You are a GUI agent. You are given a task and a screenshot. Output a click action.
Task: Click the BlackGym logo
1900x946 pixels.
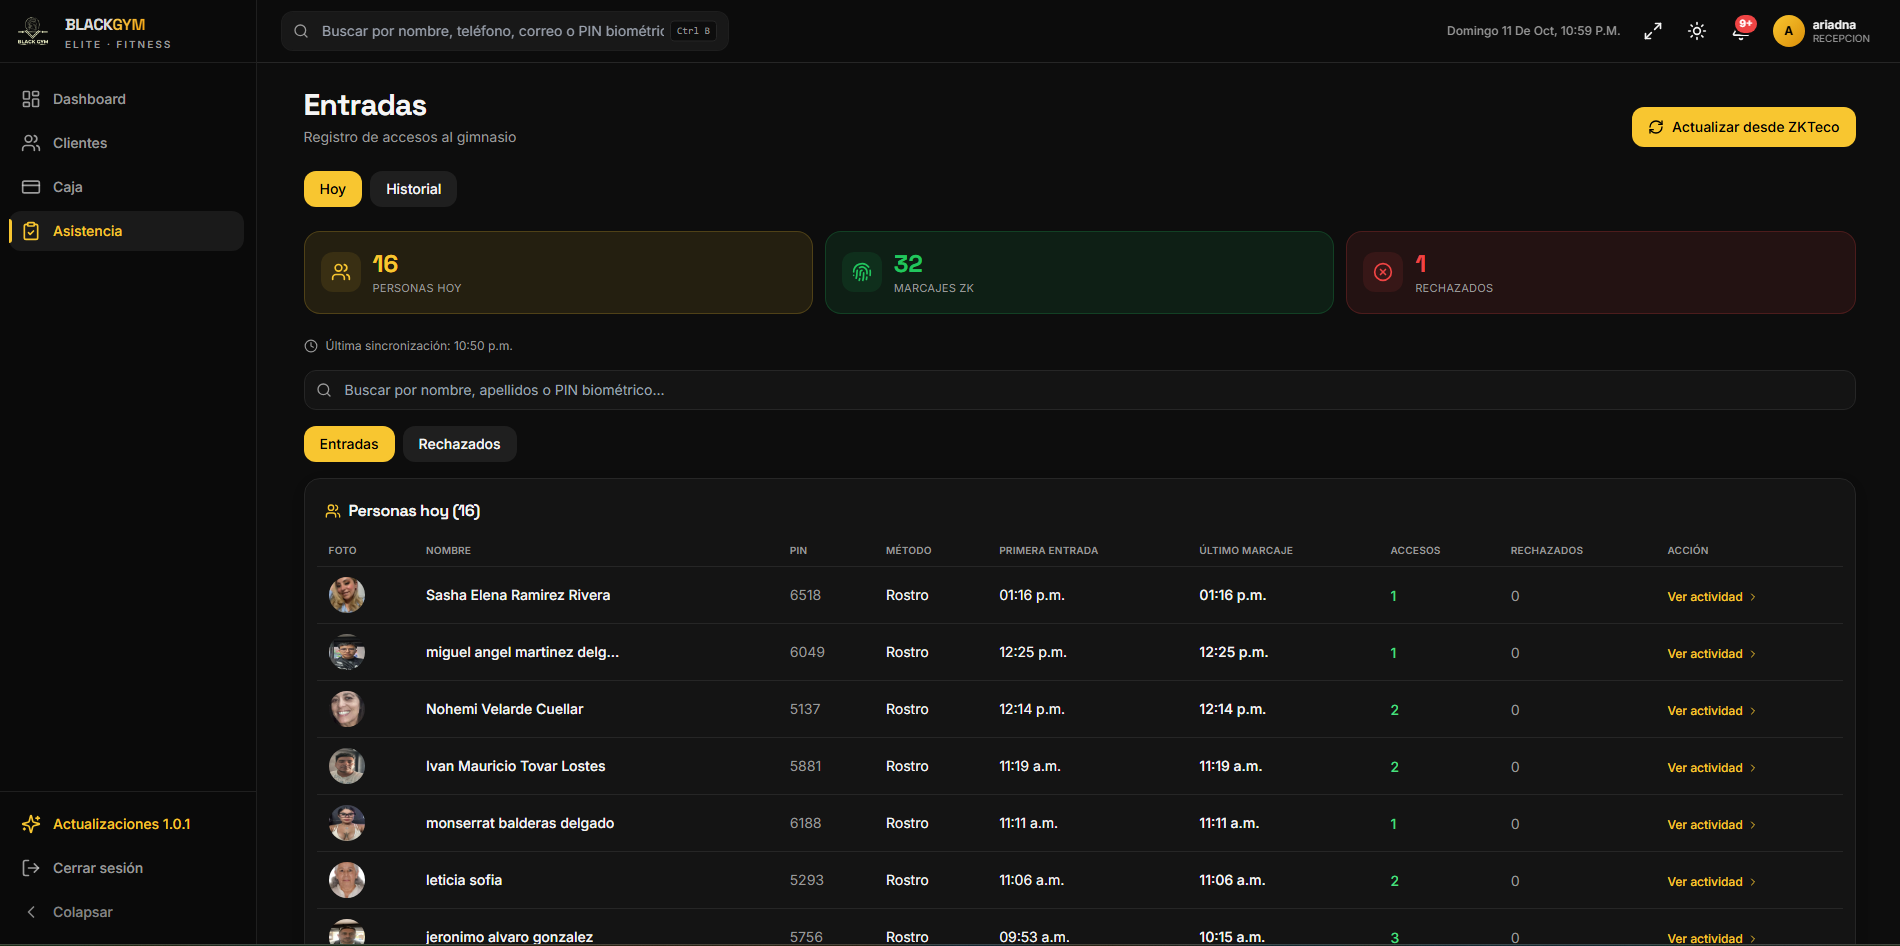[33, 31]
